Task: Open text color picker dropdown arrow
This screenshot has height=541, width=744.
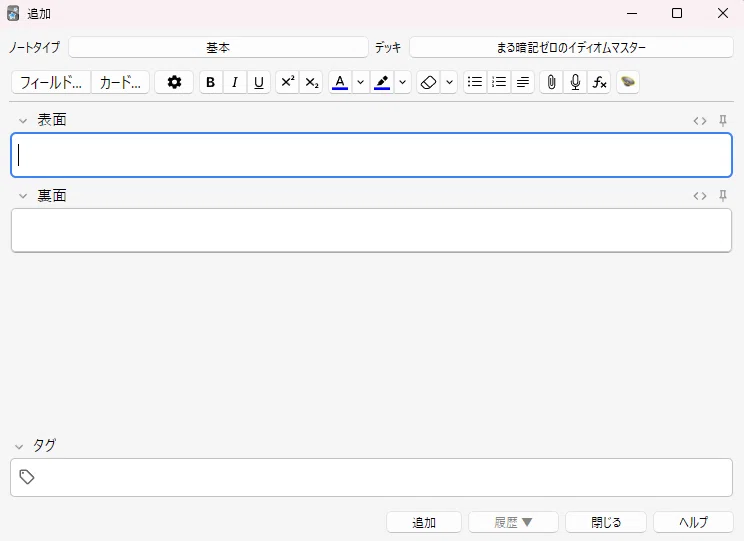Action: coord(361,83)
